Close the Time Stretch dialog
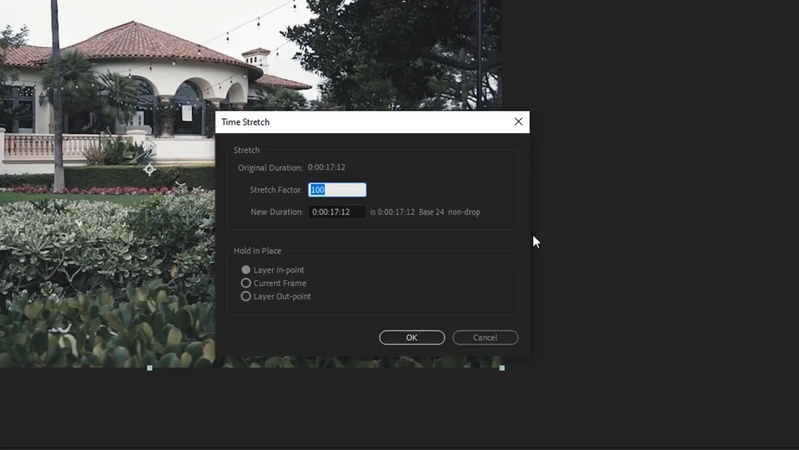This screenshot has height=450, width=799. pyautogui.click(x=518, y=122)
